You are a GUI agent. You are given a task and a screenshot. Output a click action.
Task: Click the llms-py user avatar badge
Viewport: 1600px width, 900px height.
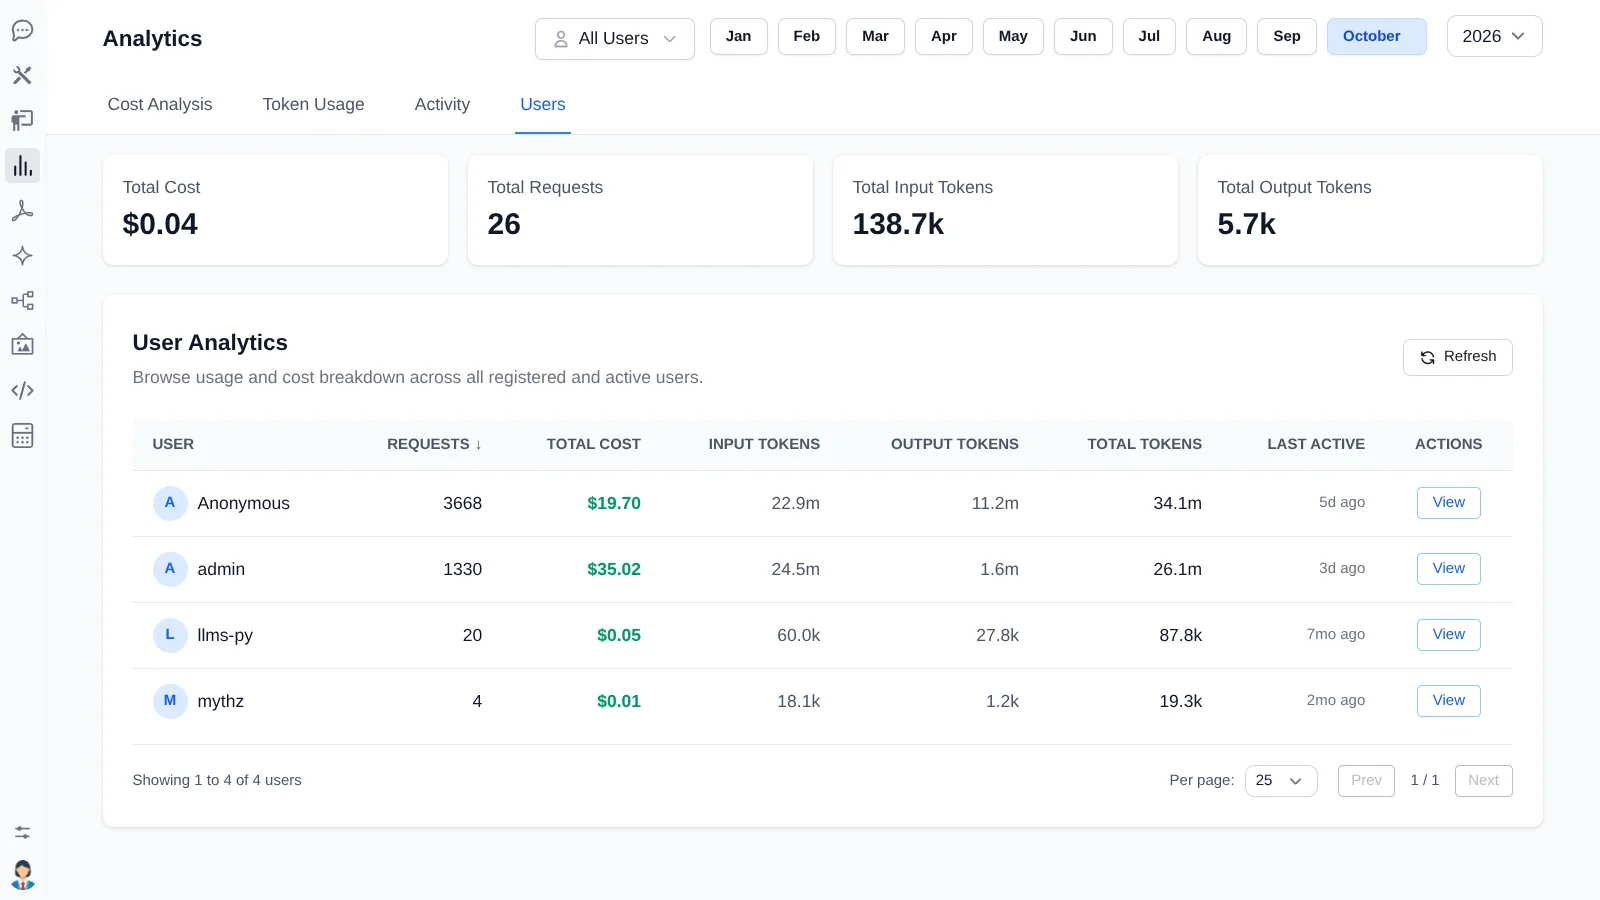(170, 635)
